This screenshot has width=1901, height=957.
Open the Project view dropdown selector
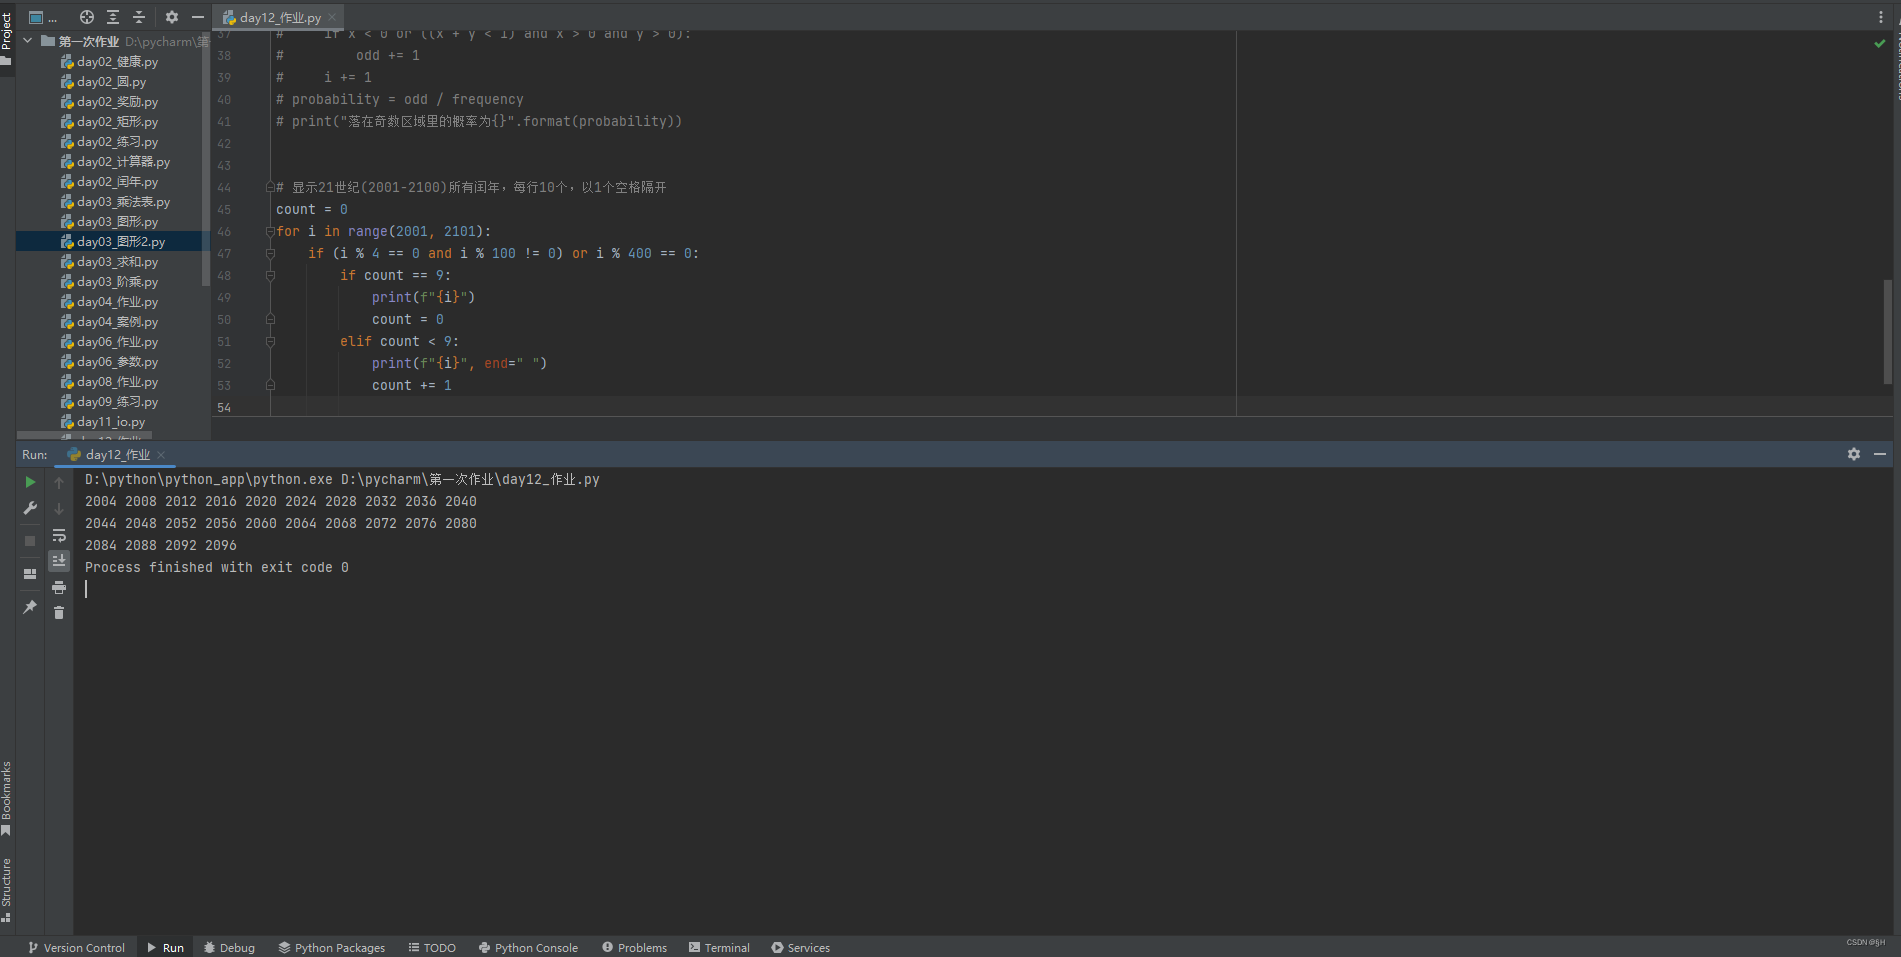coord(43,17)
